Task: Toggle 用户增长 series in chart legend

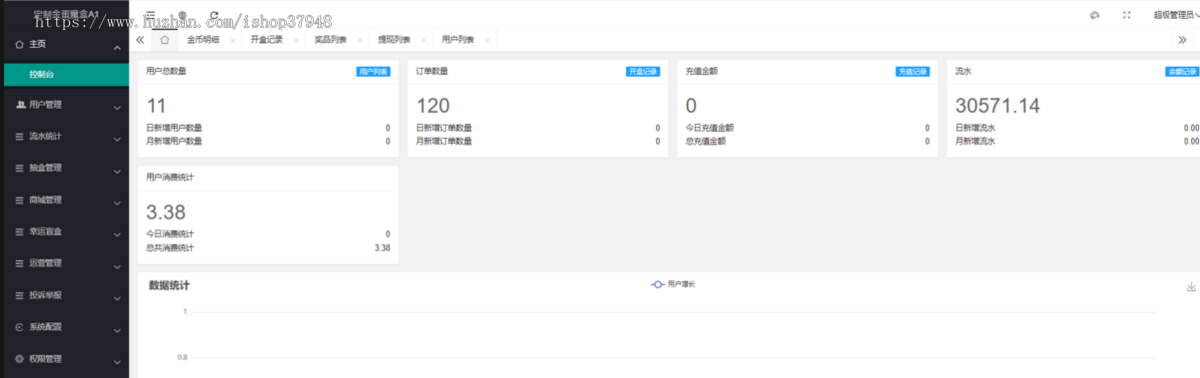Action: click(x=674, y=285)
